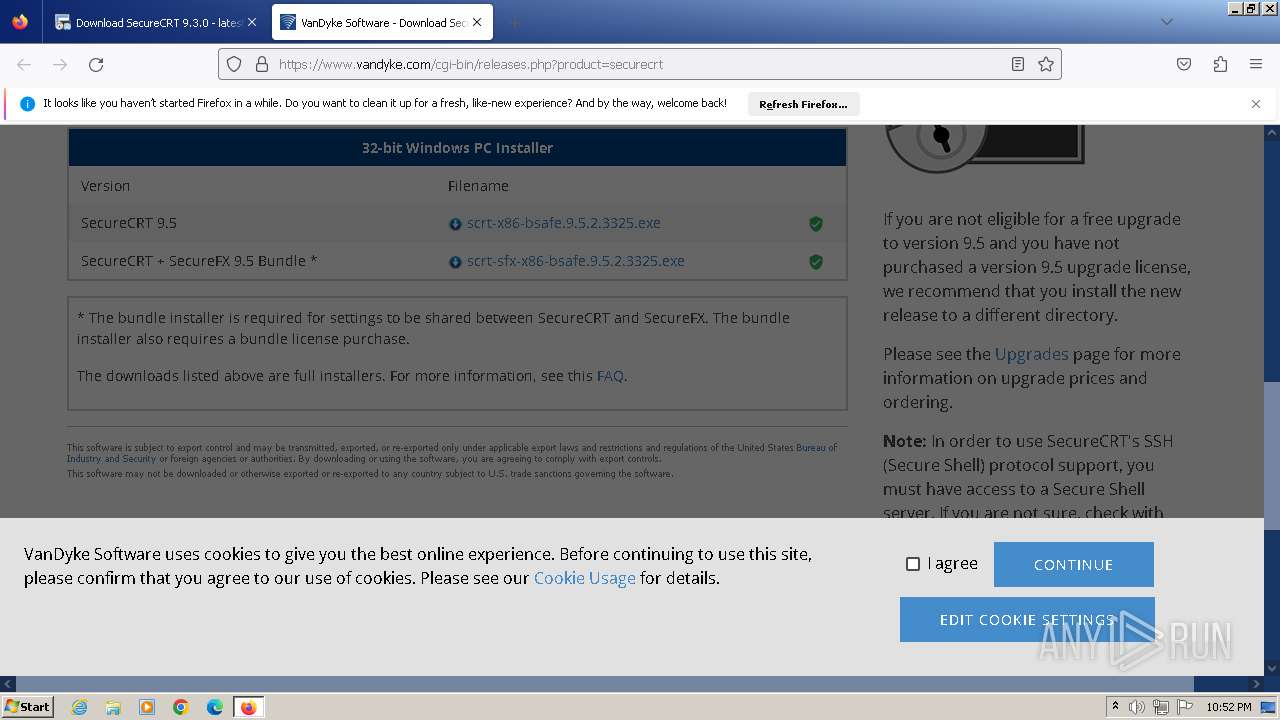Open a new tab with plus button
Viewport: 1280px width, 720px height.
click(514, 22)
